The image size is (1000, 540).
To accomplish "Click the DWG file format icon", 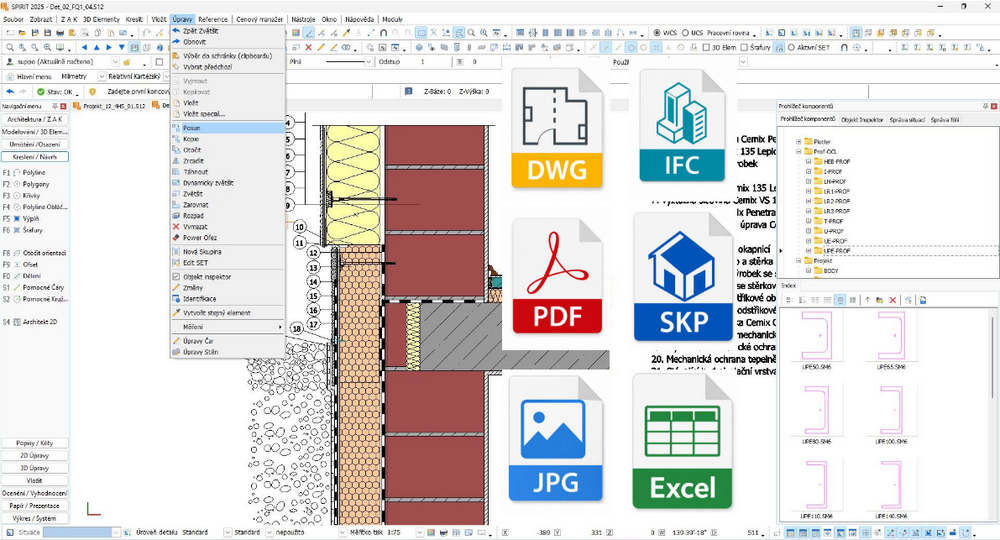I will (x=557, y=128).
